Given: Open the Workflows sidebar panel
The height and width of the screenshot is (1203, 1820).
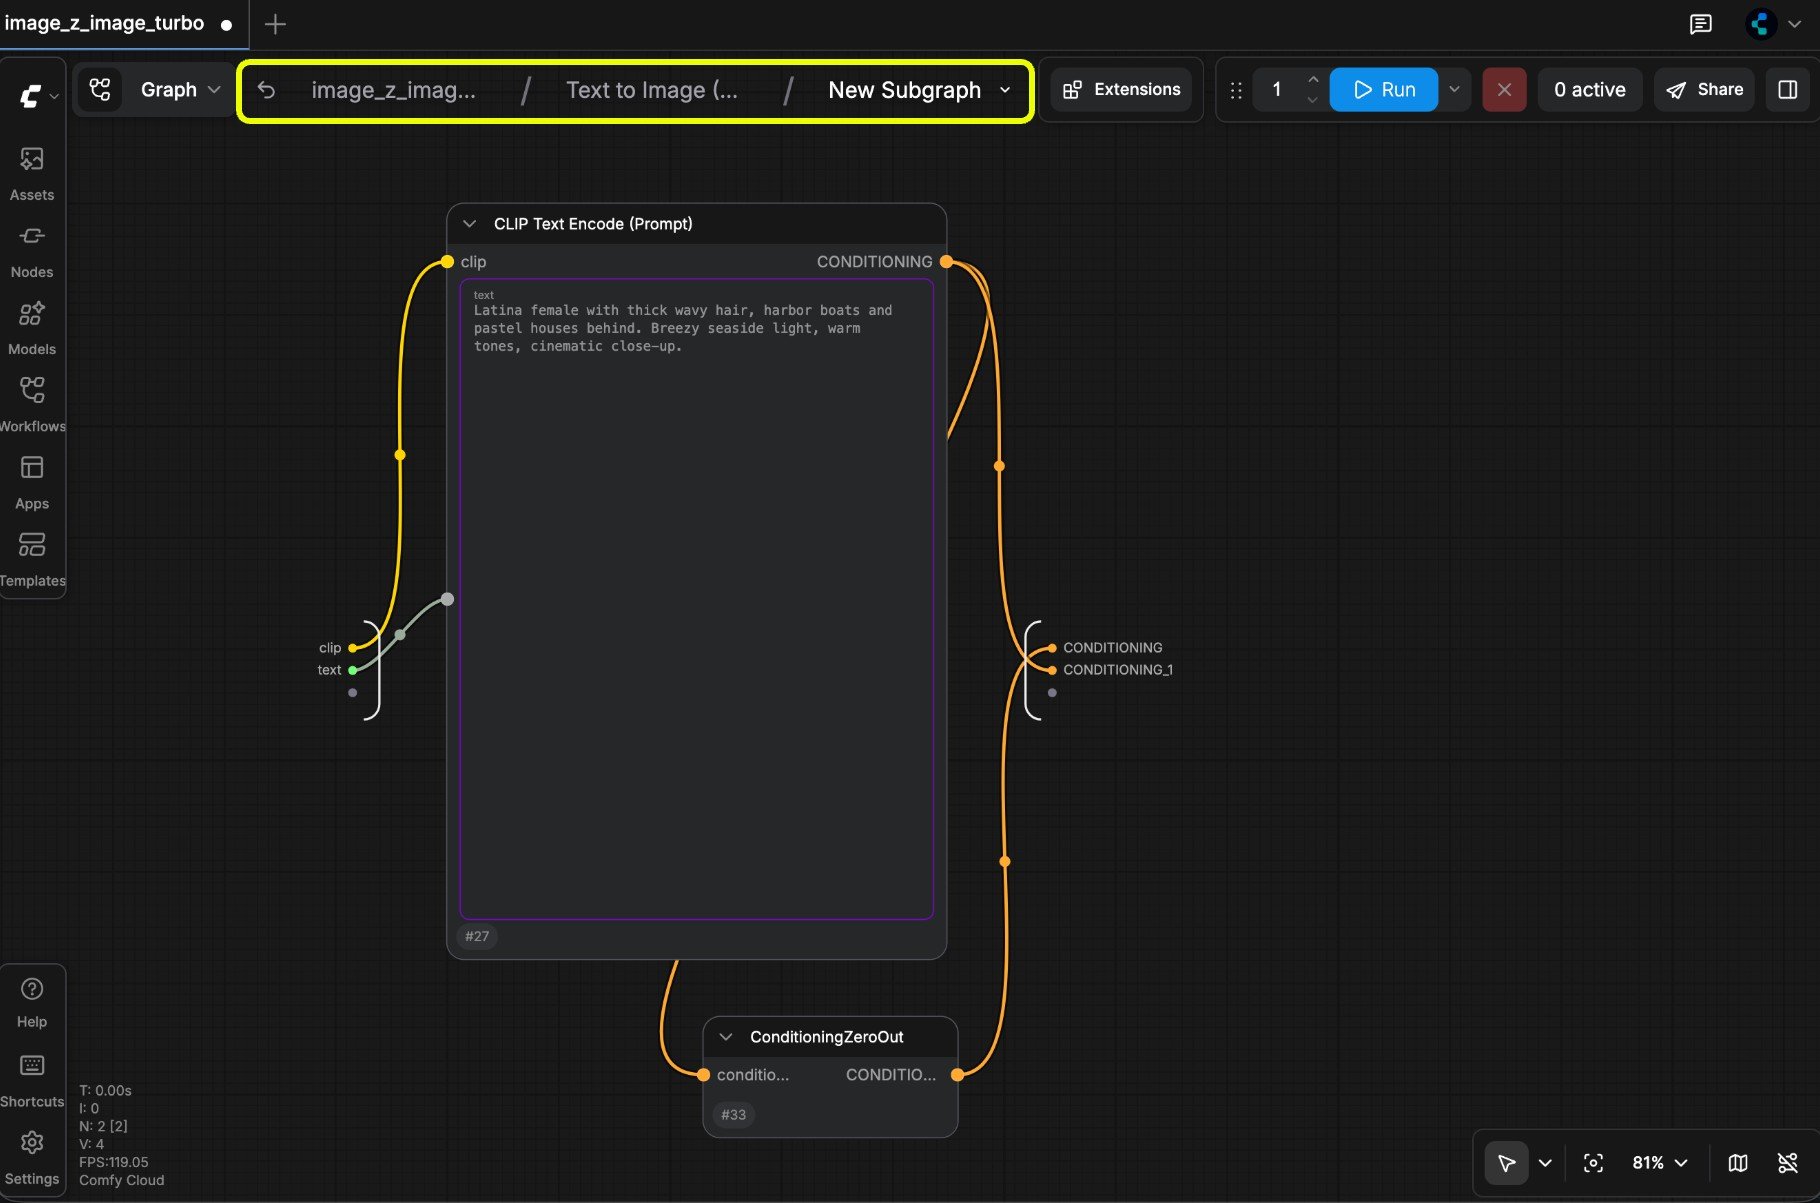Looking at the screenshot, I should [32, 404].
